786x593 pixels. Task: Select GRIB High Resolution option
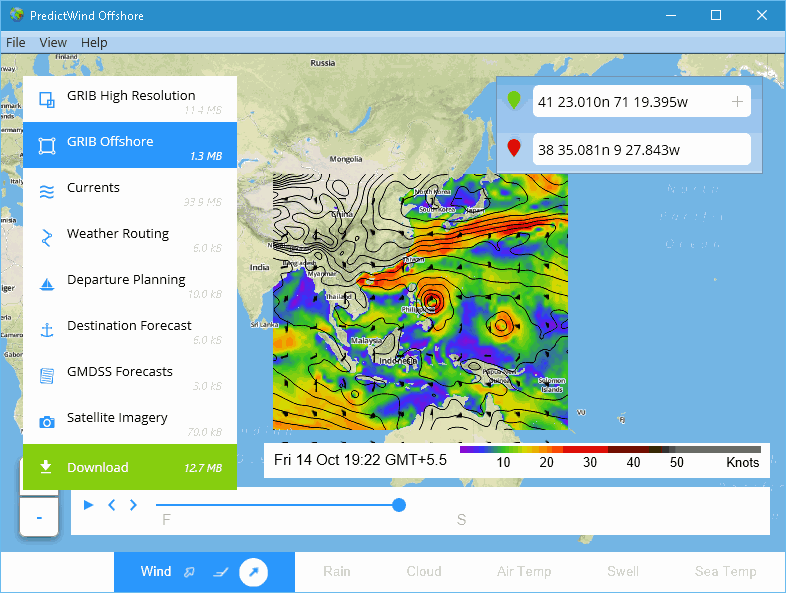pyautogui.click(x=130, y=99)
